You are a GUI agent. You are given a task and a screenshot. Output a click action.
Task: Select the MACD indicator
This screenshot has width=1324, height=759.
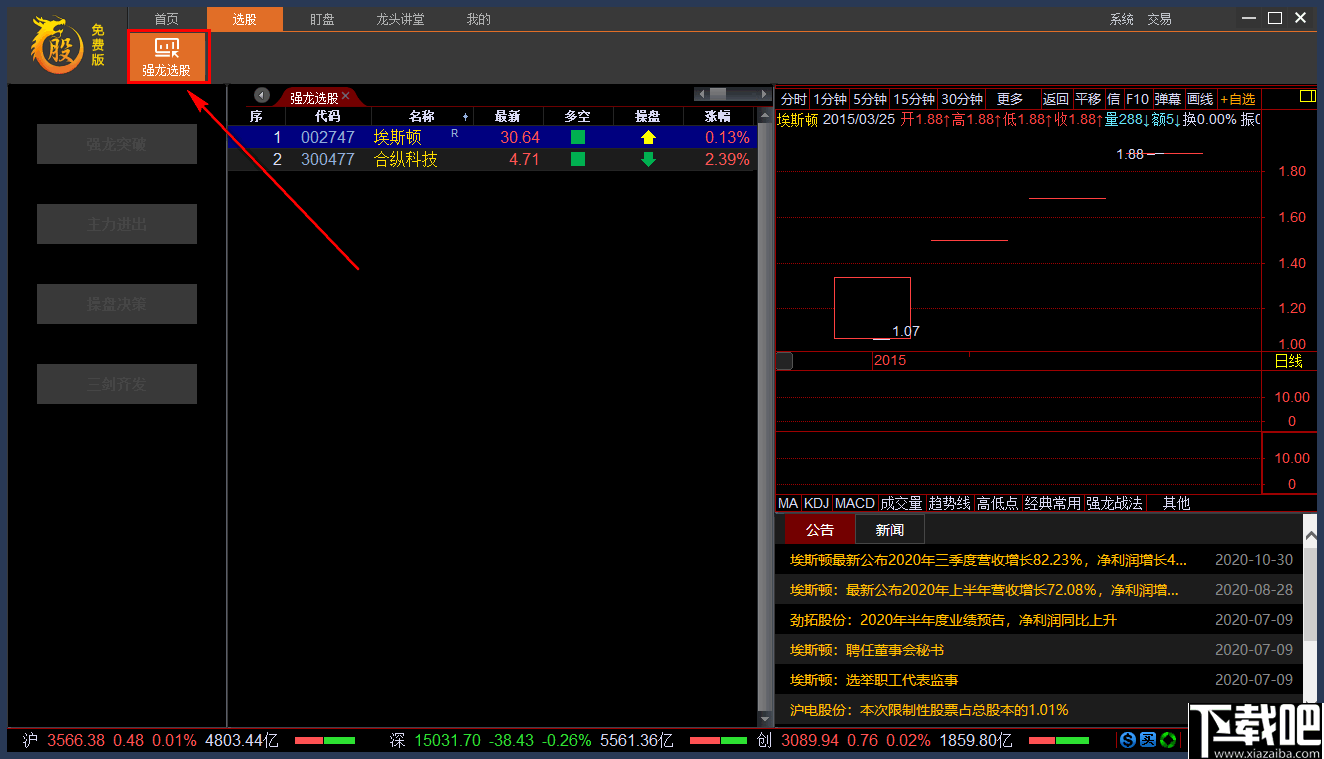coord(855,503)
